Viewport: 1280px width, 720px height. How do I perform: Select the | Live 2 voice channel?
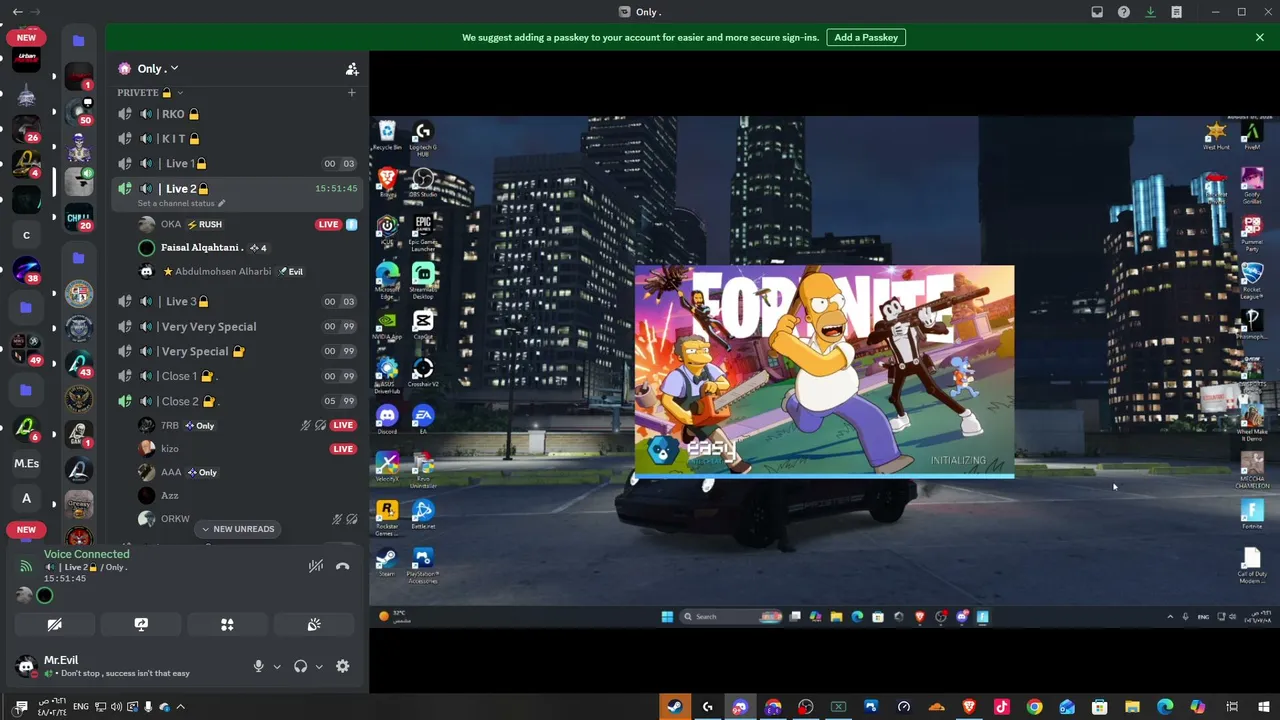pyautogui.click(x=236, y=189)
